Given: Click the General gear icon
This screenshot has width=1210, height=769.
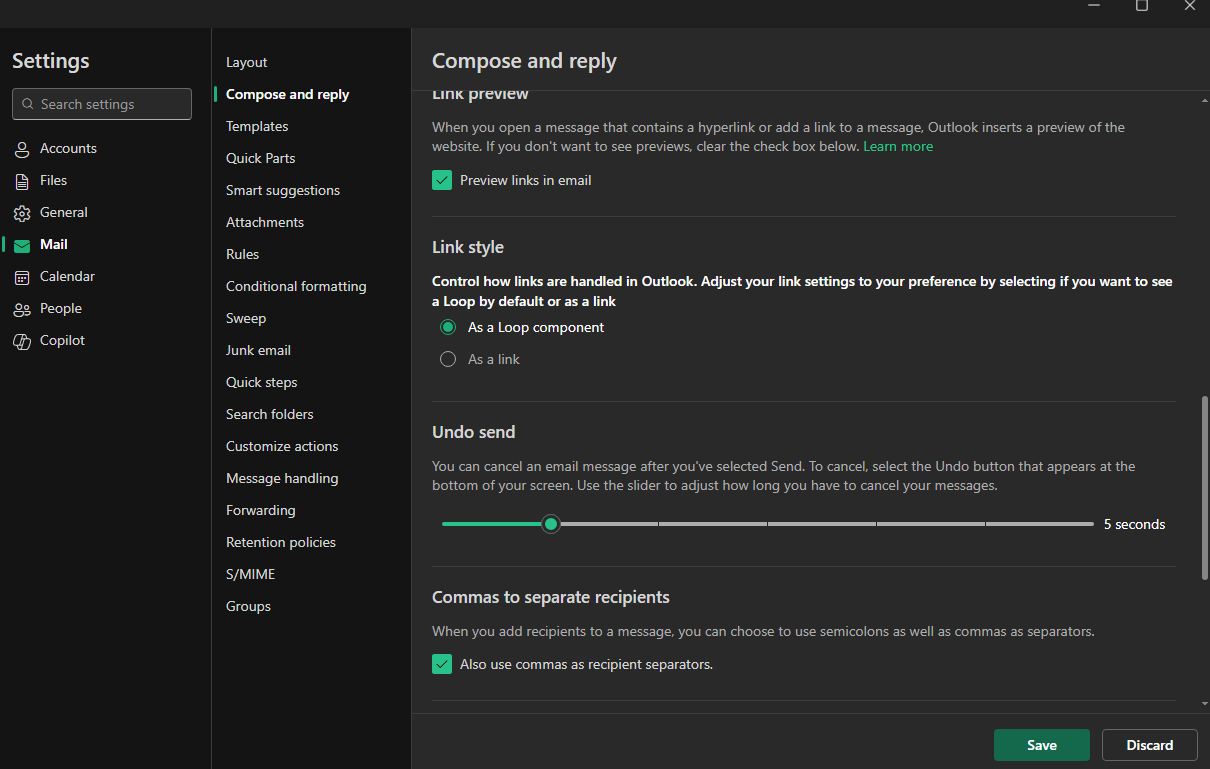Looking at the screenshot, I should pyautogui.click(x=22, y=213).
